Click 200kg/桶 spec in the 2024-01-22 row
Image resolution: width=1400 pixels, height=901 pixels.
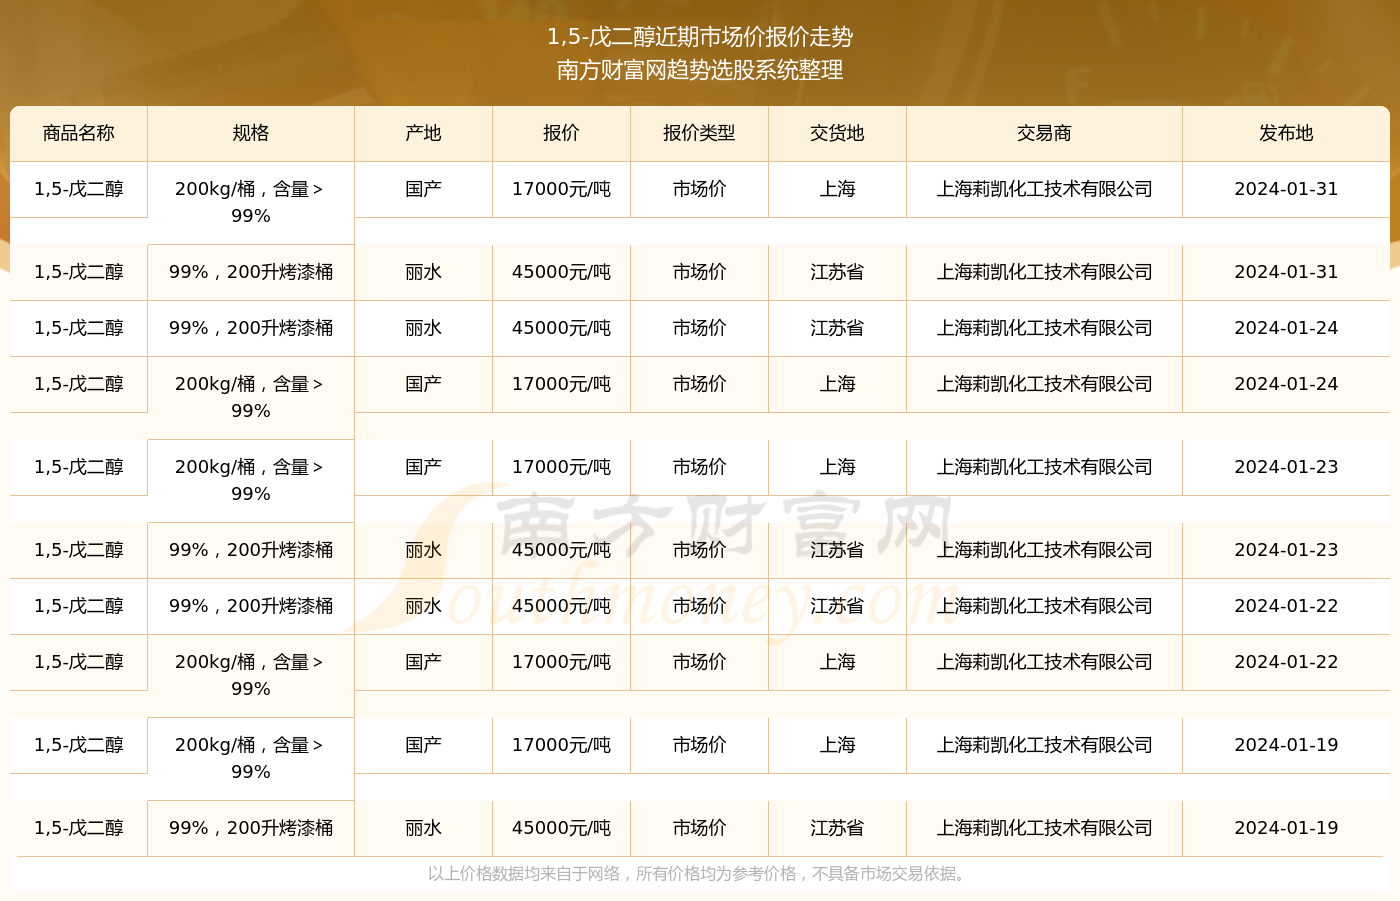[250, 675]
